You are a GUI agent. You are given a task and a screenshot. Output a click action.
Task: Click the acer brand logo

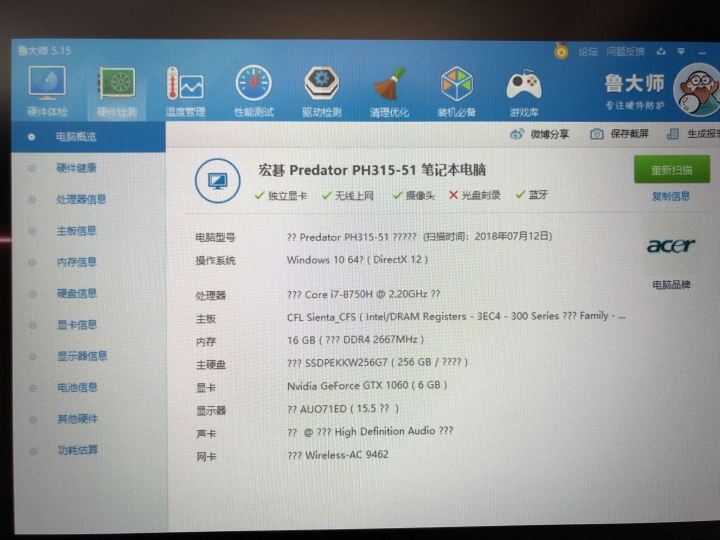click(x=670, y=246)
